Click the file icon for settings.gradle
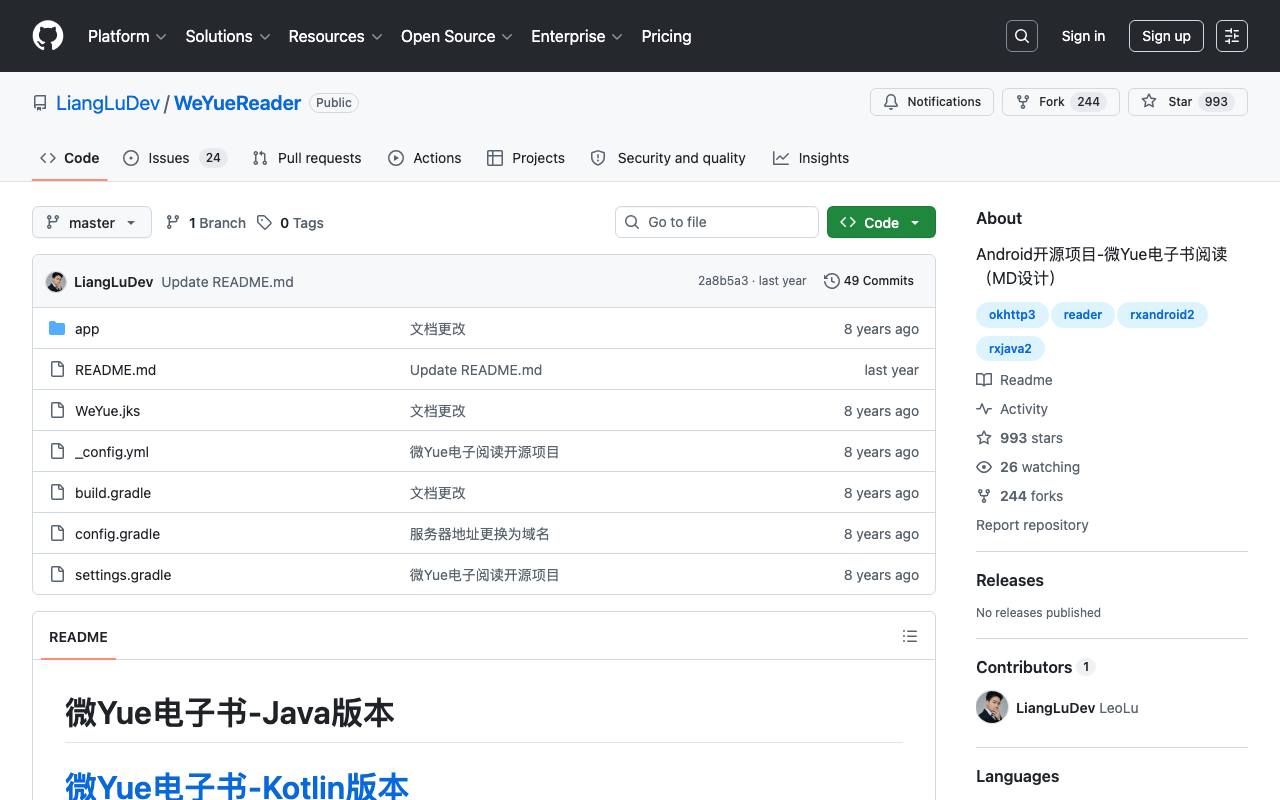Image resolution: width=1280 pixels, height=800 pixels. click(x=57, y=574)
